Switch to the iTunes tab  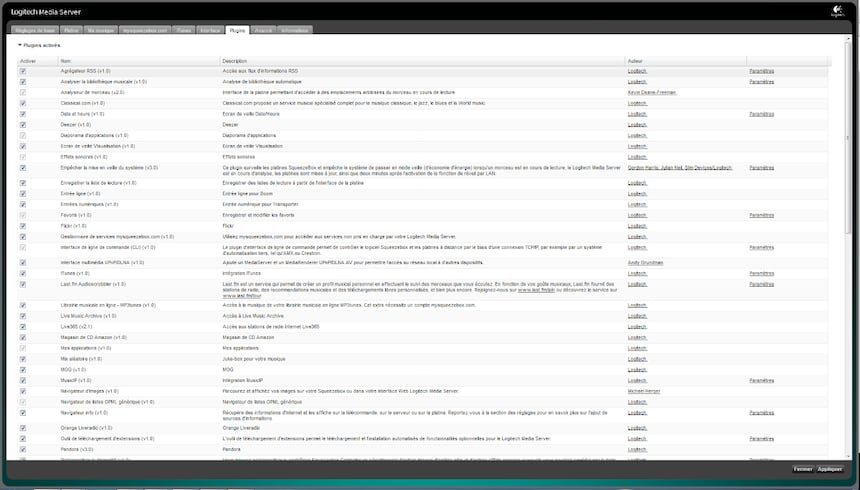184,30
